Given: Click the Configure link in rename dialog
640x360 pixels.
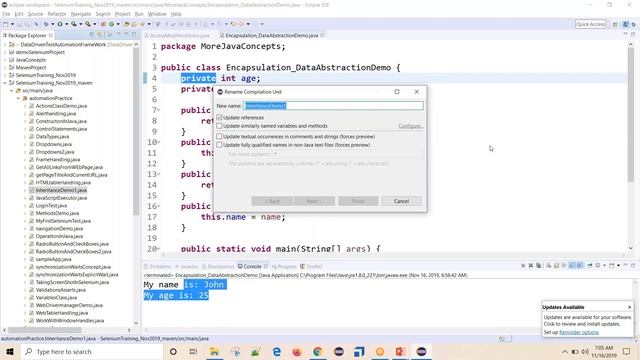Looking at the screenshot, I should coord(411,126).
